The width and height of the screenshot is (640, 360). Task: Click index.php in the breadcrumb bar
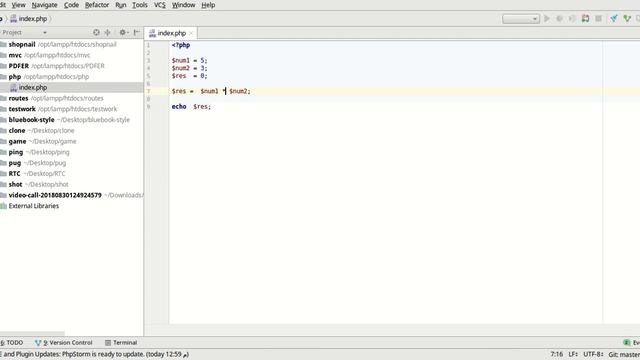pyautogui.click(x=29, y=19)
